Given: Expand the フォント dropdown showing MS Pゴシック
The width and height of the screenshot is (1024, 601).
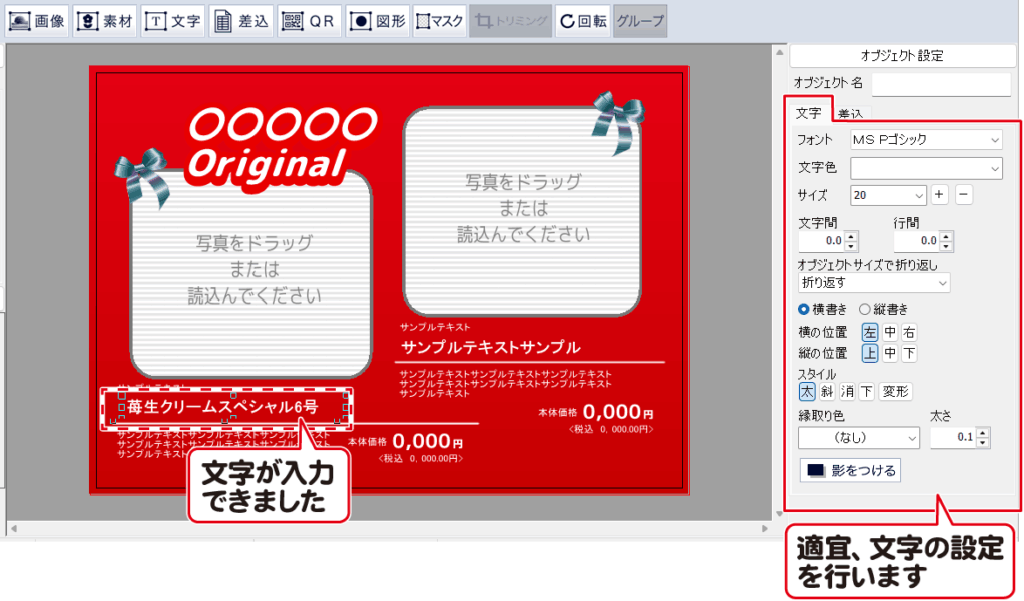Looking at the screenshot, I should click(926, 139).
